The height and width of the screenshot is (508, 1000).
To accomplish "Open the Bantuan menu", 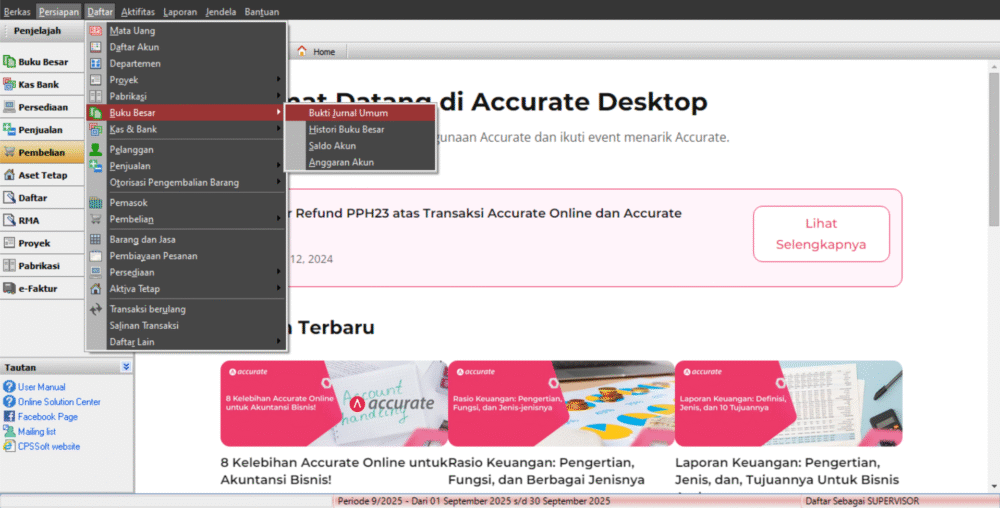I will pyautogui.click(x=261, y=11).
